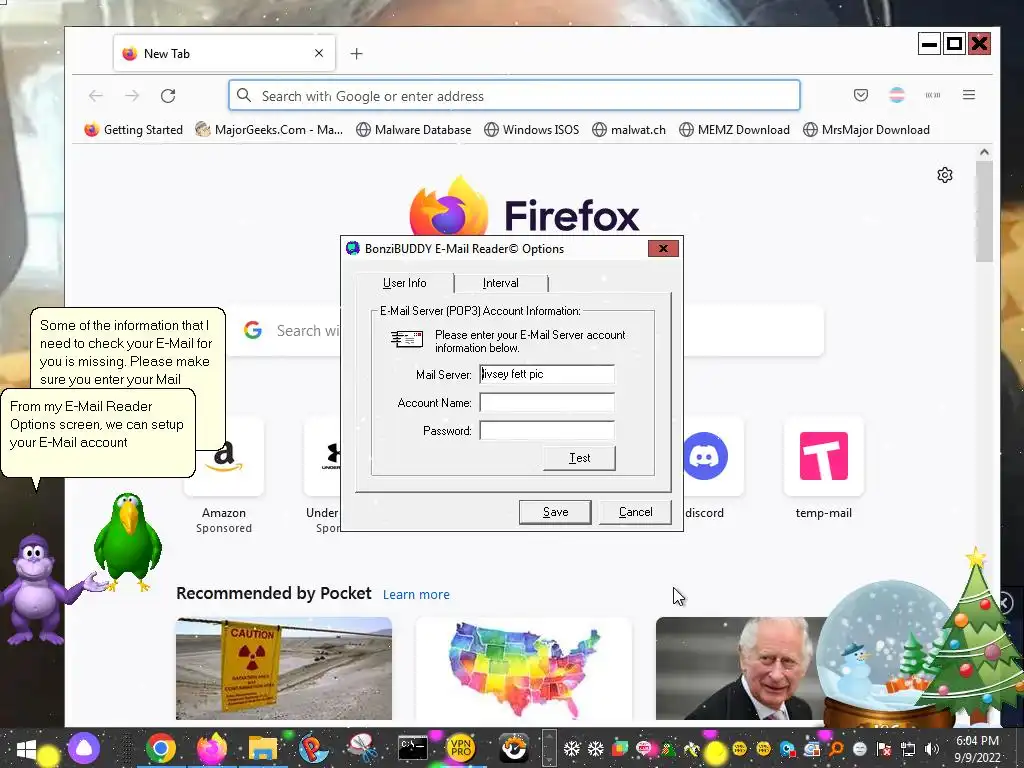Open File Explorer from the taskbar

click(263, 748)
